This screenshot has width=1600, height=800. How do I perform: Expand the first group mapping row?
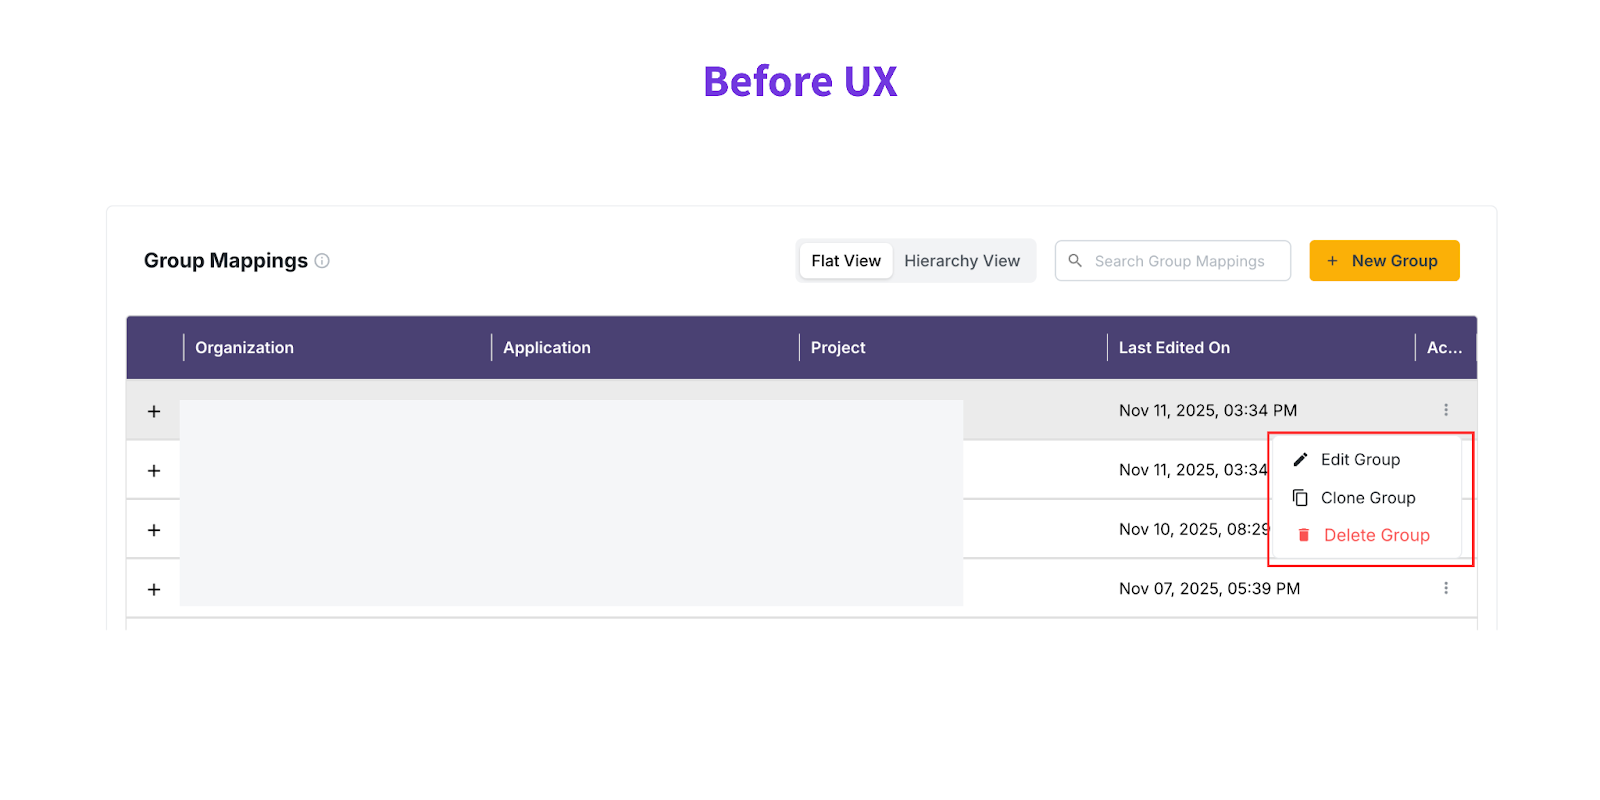154,411
